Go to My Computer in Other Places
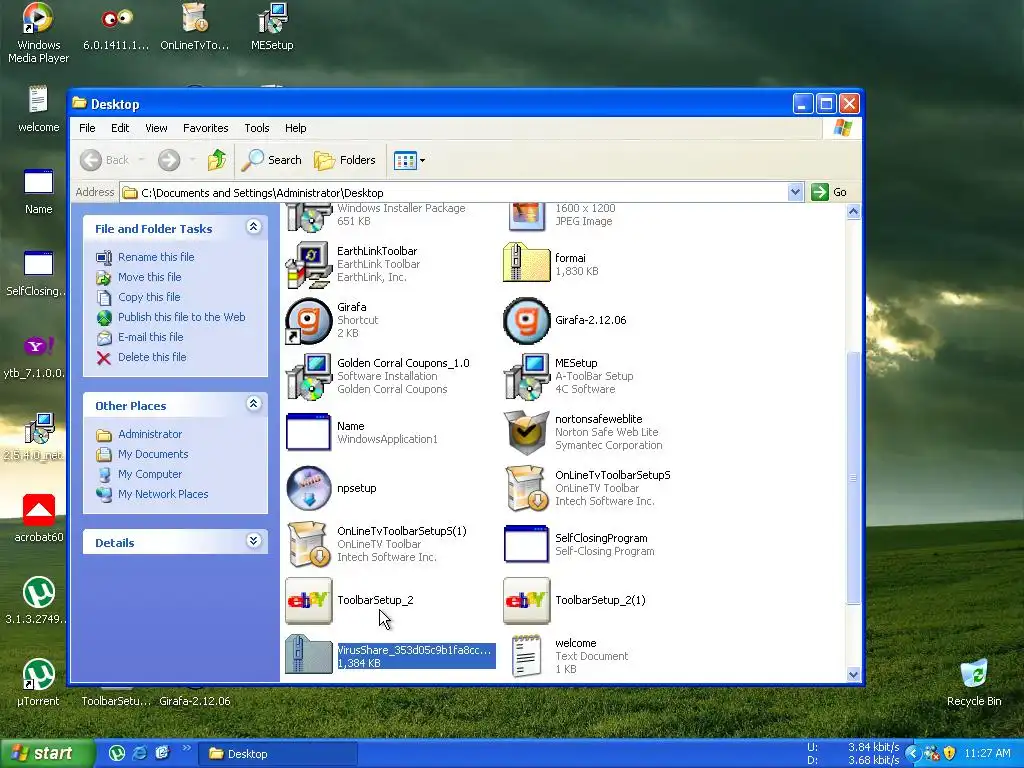Screen dimensions: 1024x768 [x=150, y=475]
